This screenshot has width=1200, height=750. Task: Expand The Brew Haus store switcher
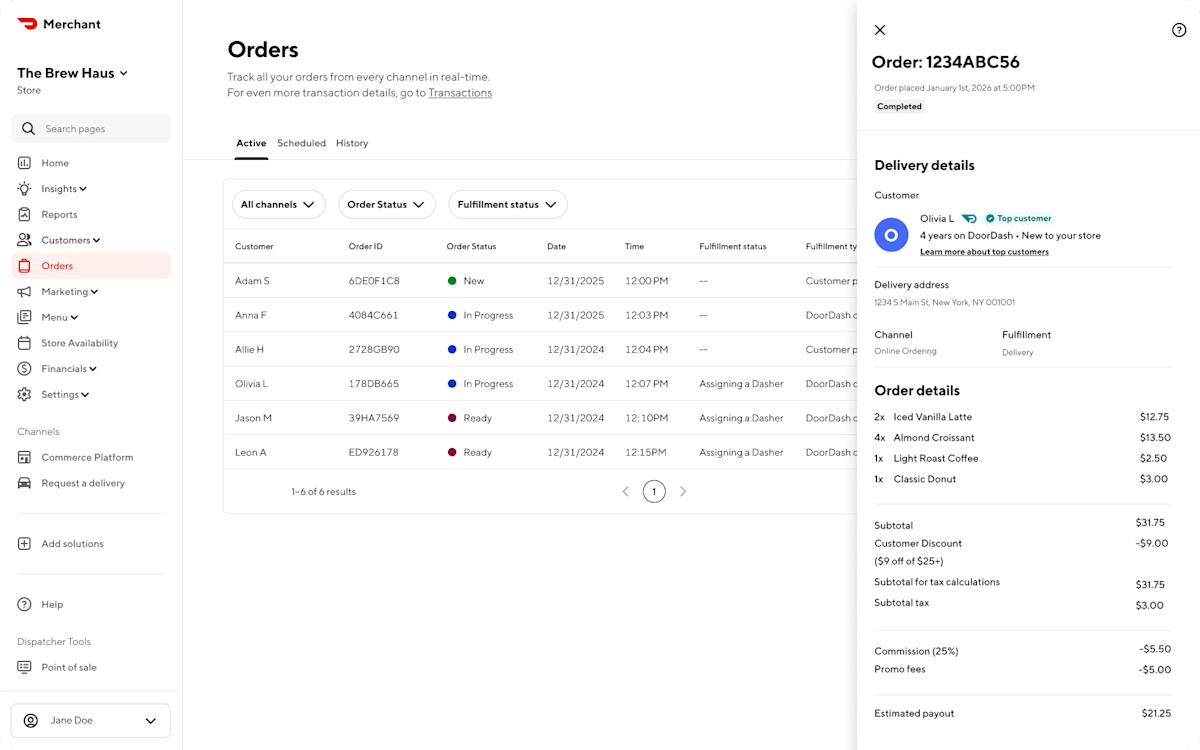click(72, 72)
